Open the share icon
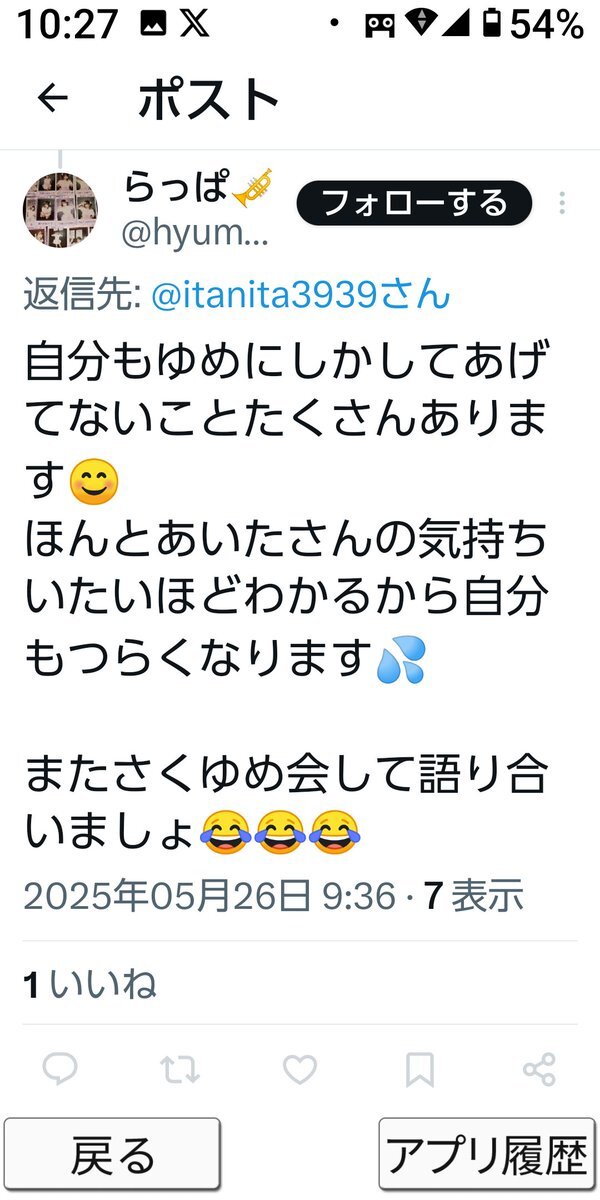 point(540,1070)
